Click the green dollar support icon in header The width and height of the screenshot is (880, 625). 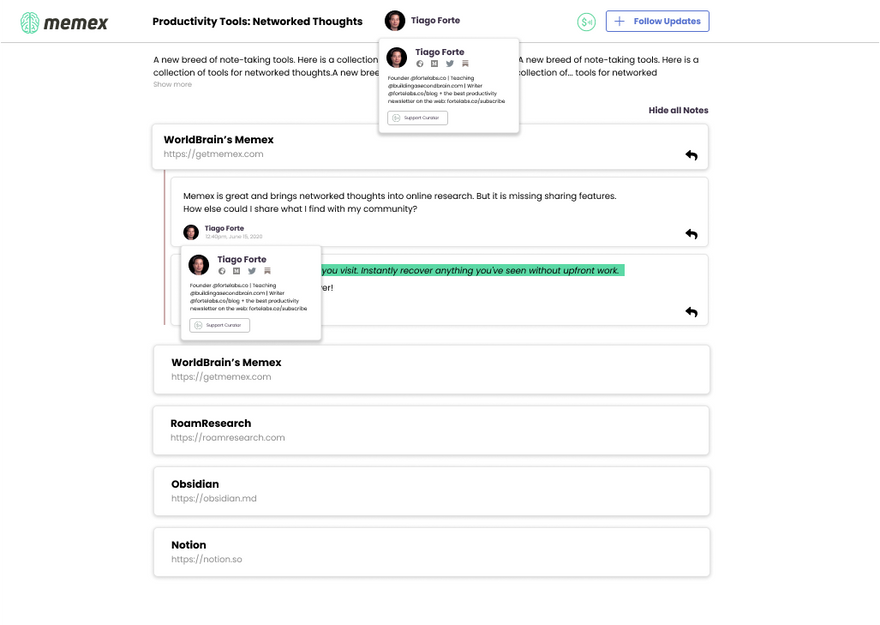point(586,22)
